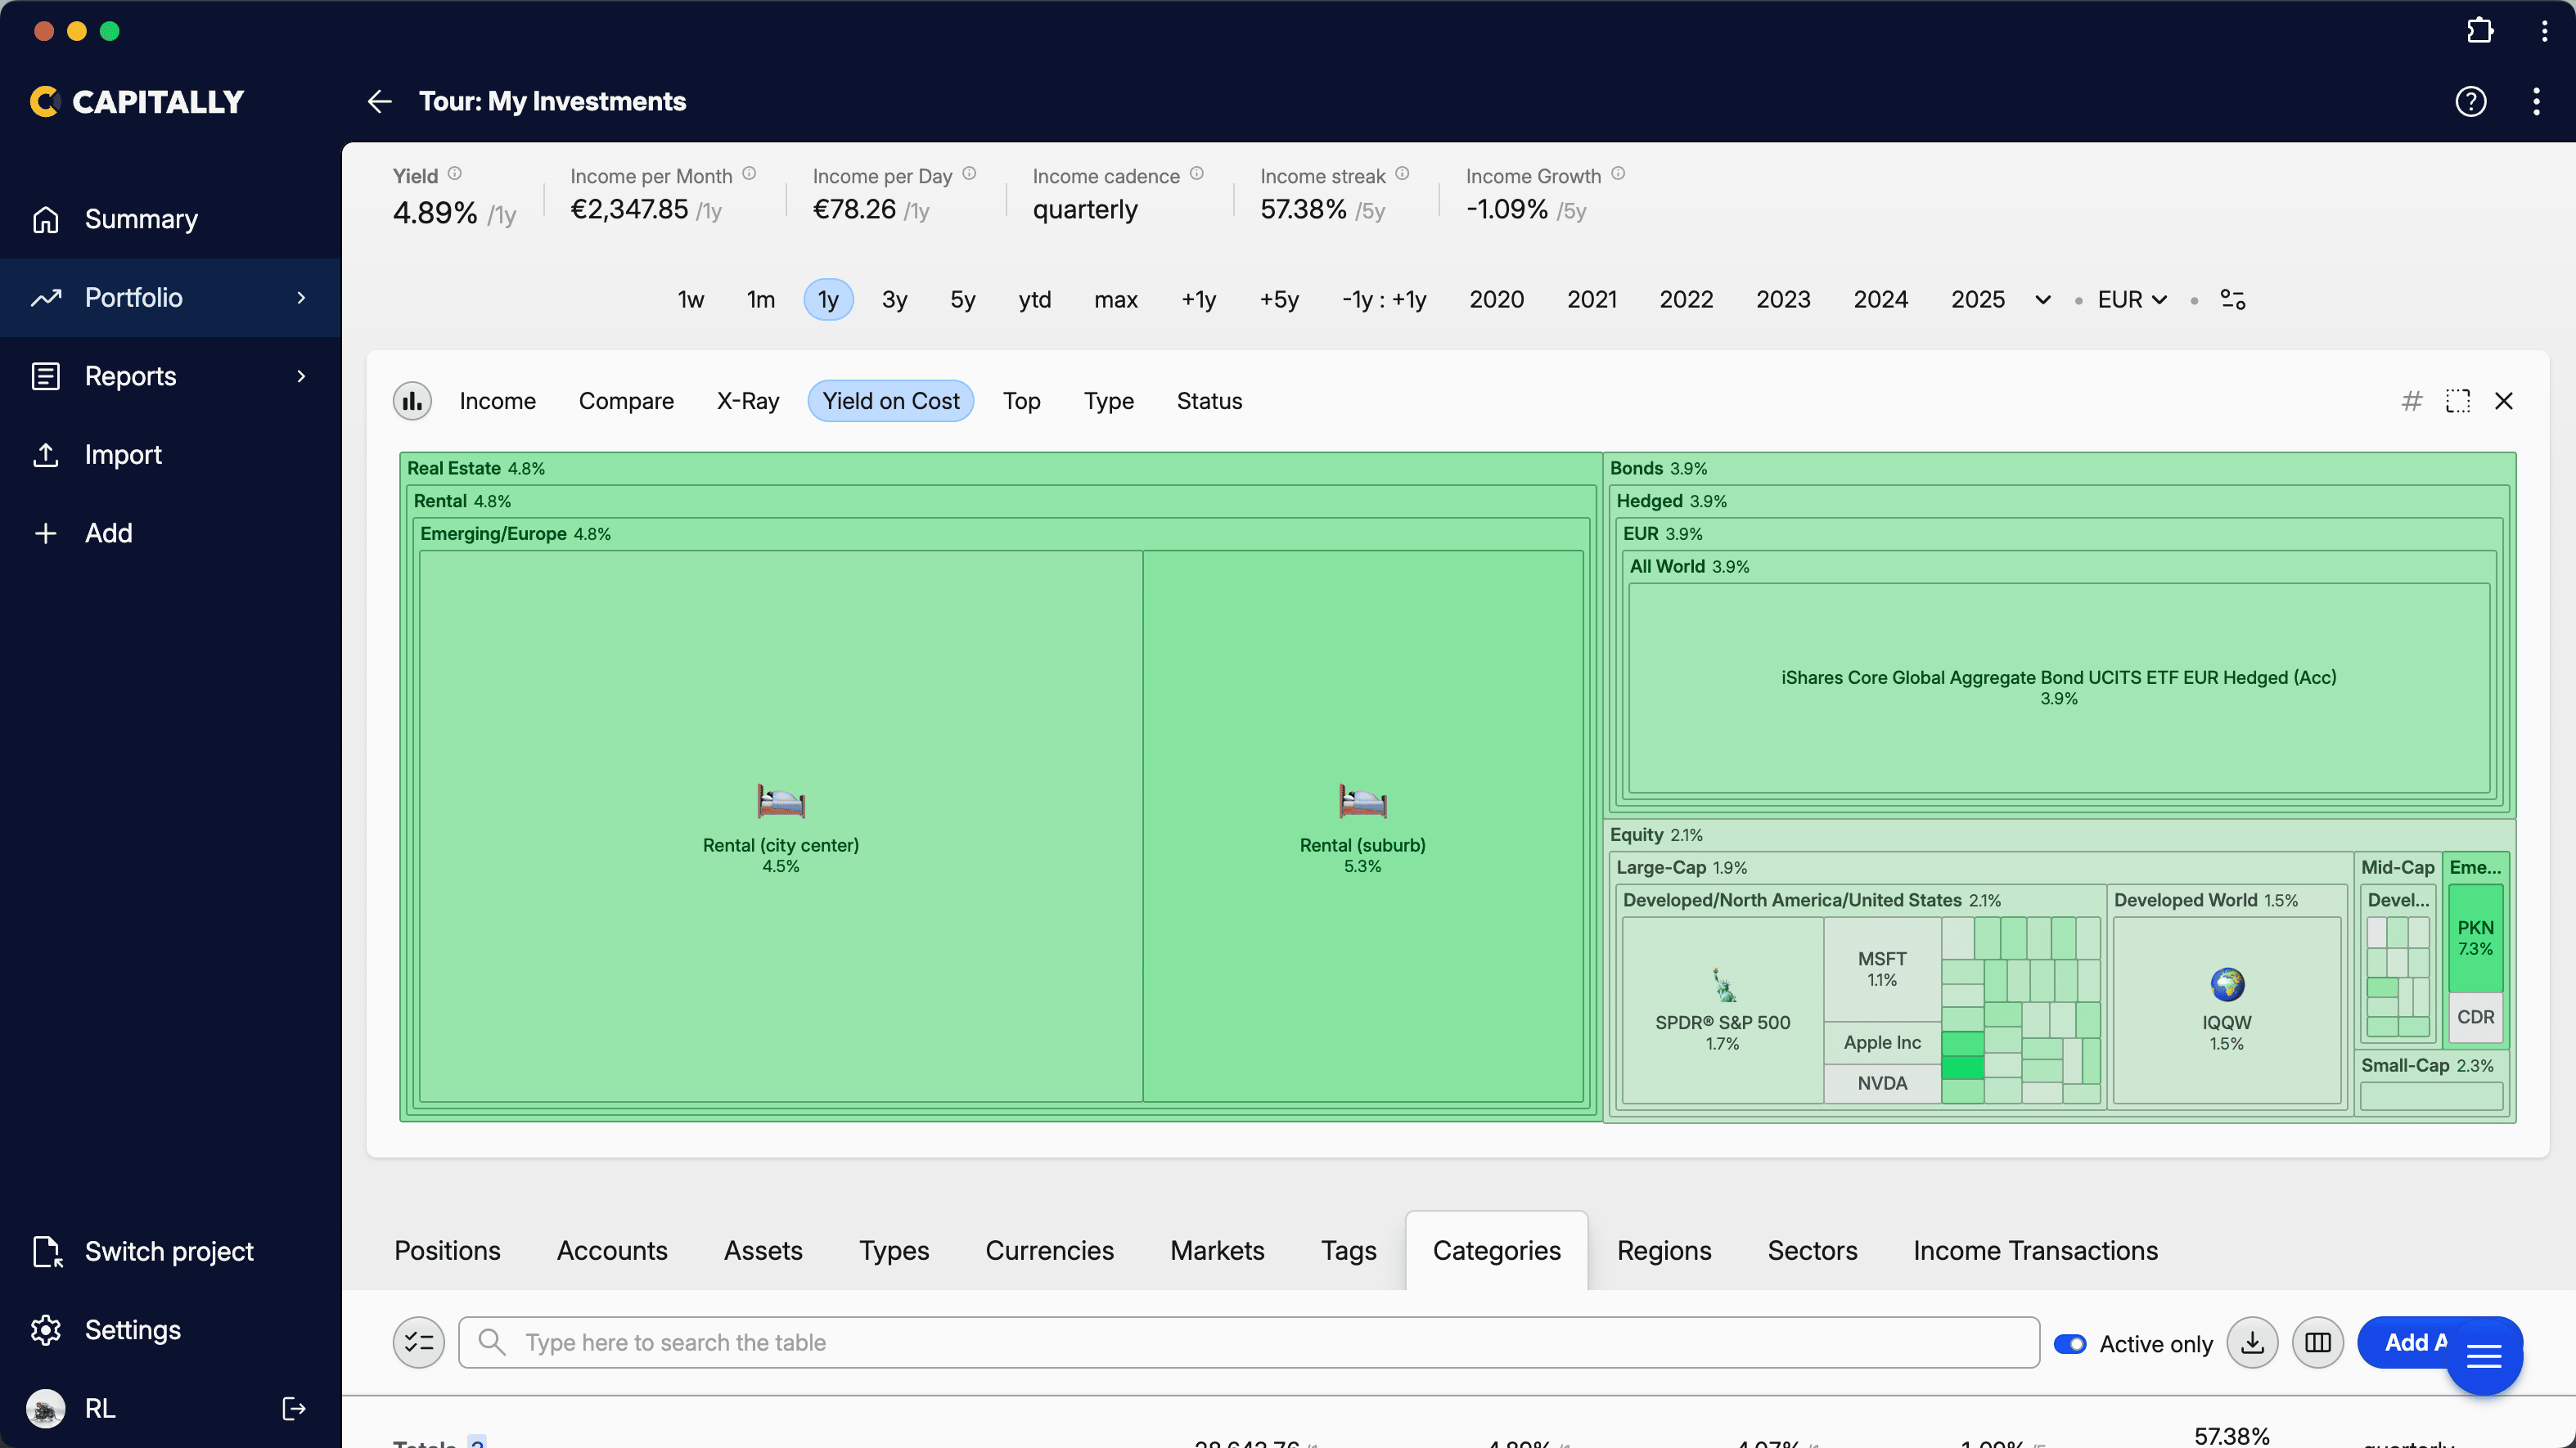This screenshot has height=1448, width=2576.
Task: Click the Rental (city center) treemap tile
Action: [x=781, y=827]
